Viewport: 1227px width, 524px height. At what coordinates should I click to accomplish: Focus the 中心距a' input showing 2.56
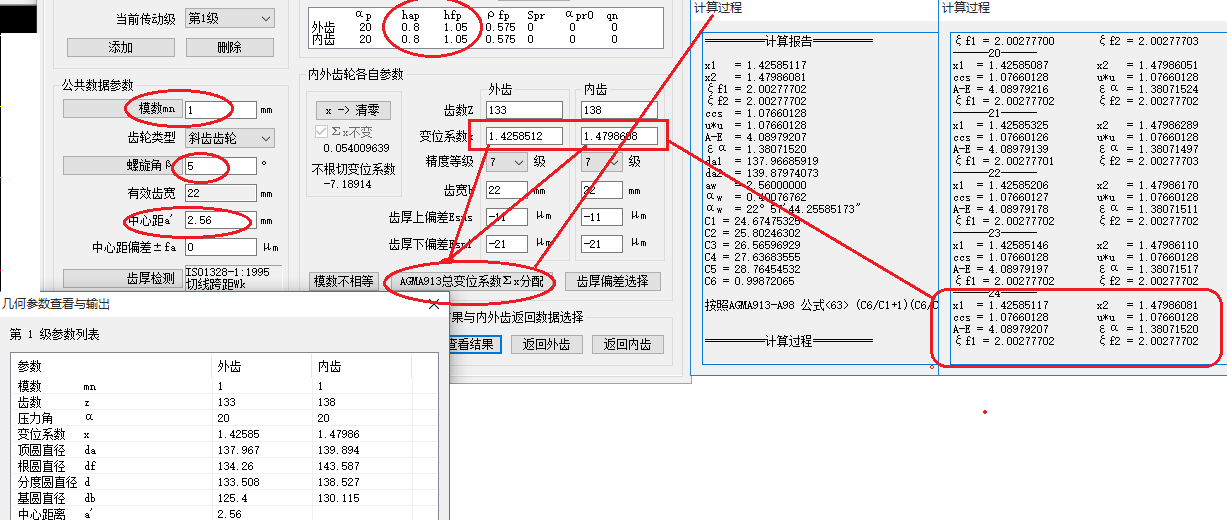pyautogui.click(x=221, y=219)
